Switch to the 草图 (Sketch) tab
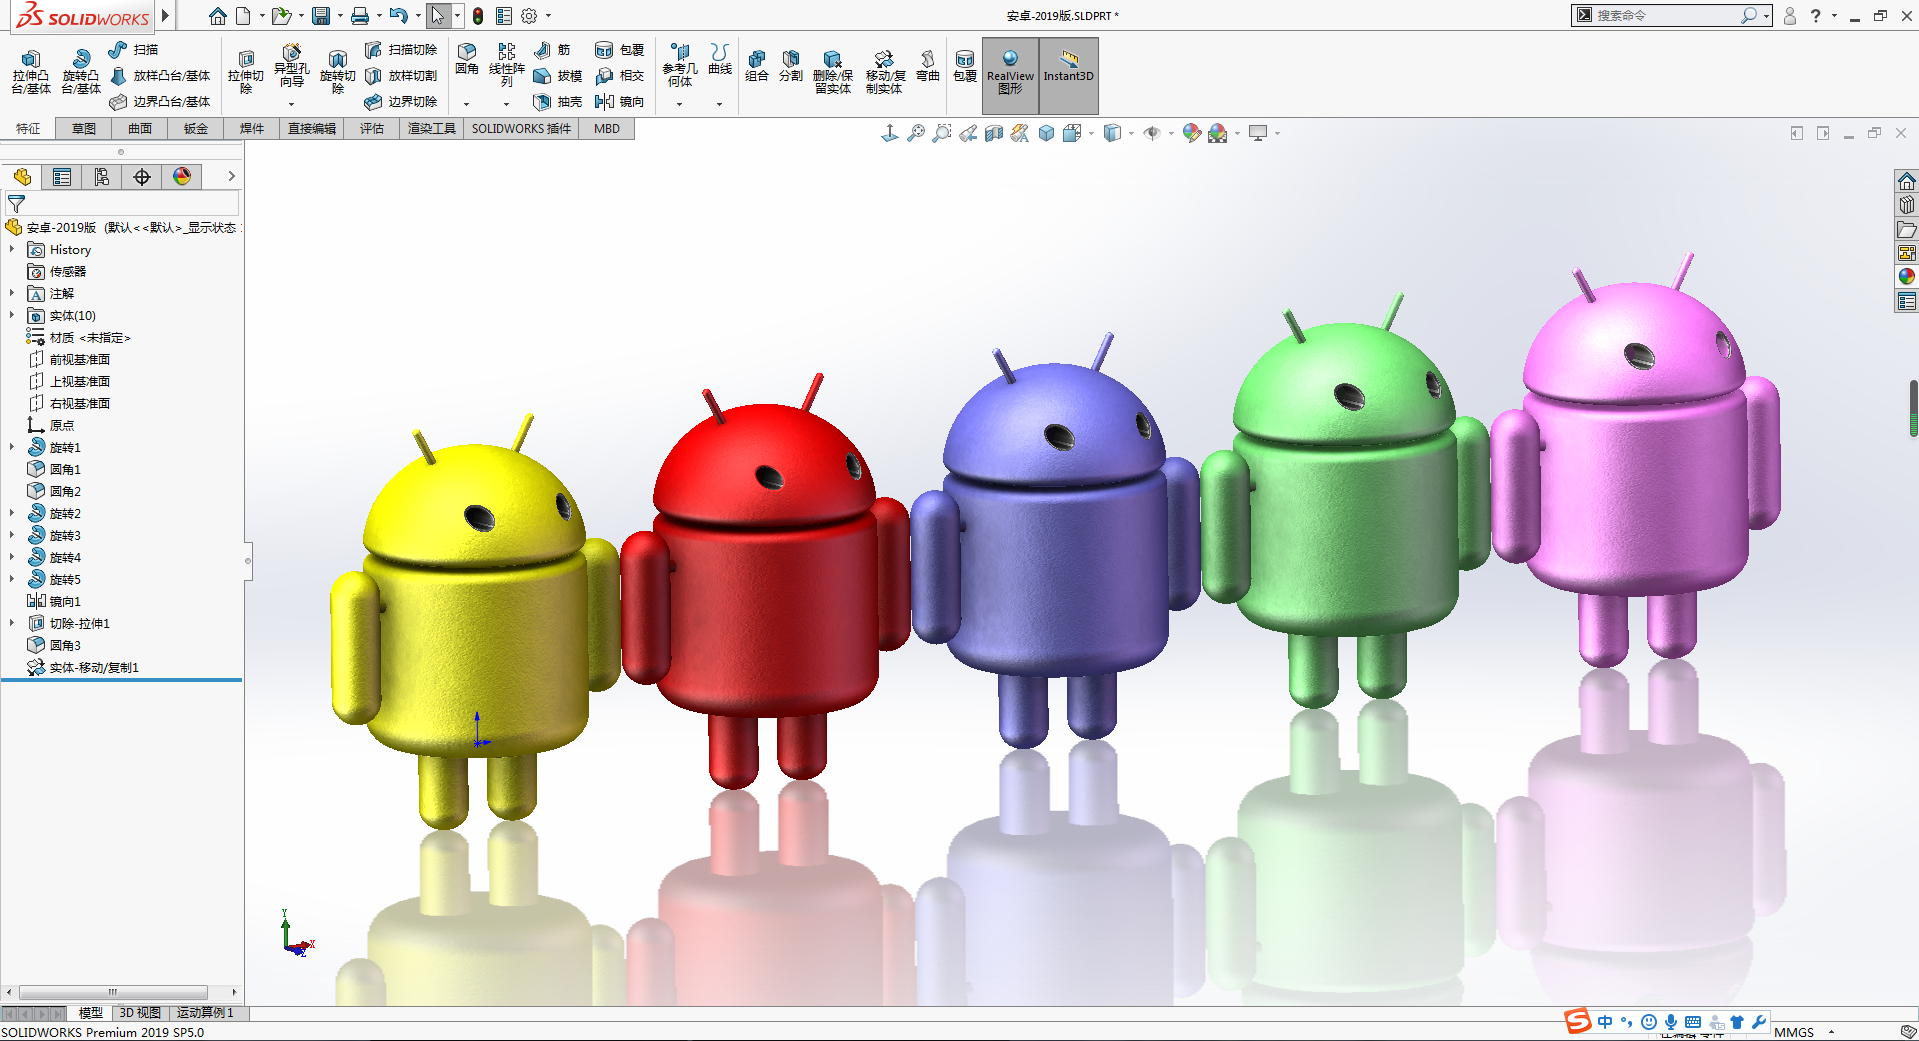1919x1041 pixels. pyautogui.click(x=84, y=129)
